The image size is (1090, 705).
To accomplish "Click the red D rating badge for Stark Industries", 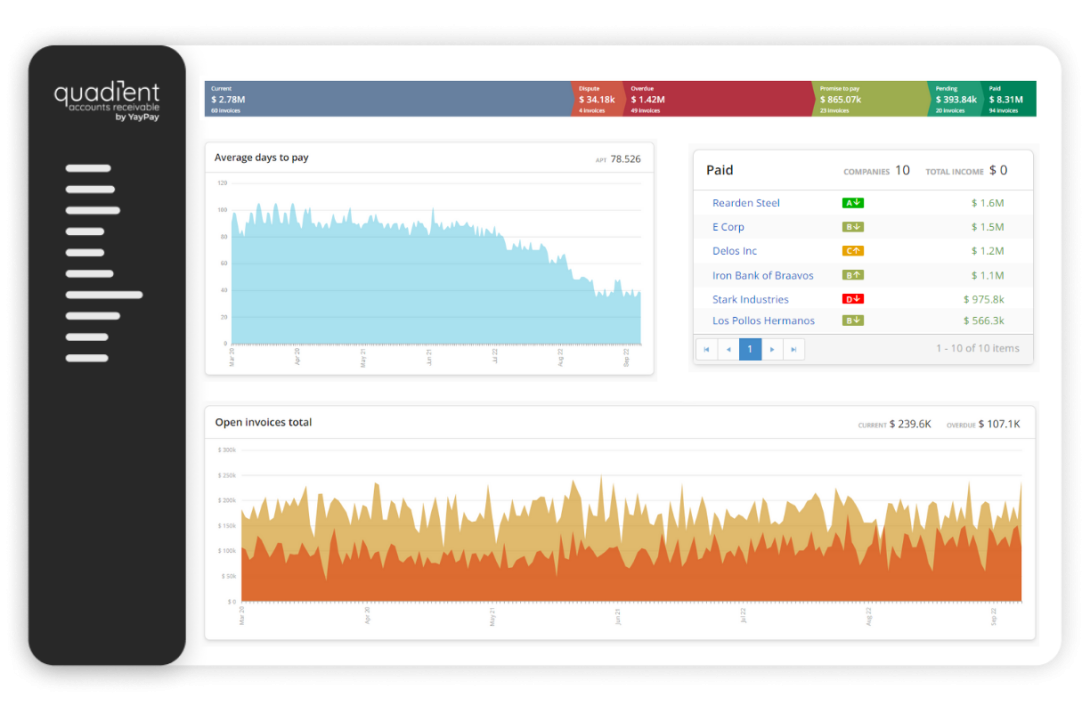I will pos(852,299).
